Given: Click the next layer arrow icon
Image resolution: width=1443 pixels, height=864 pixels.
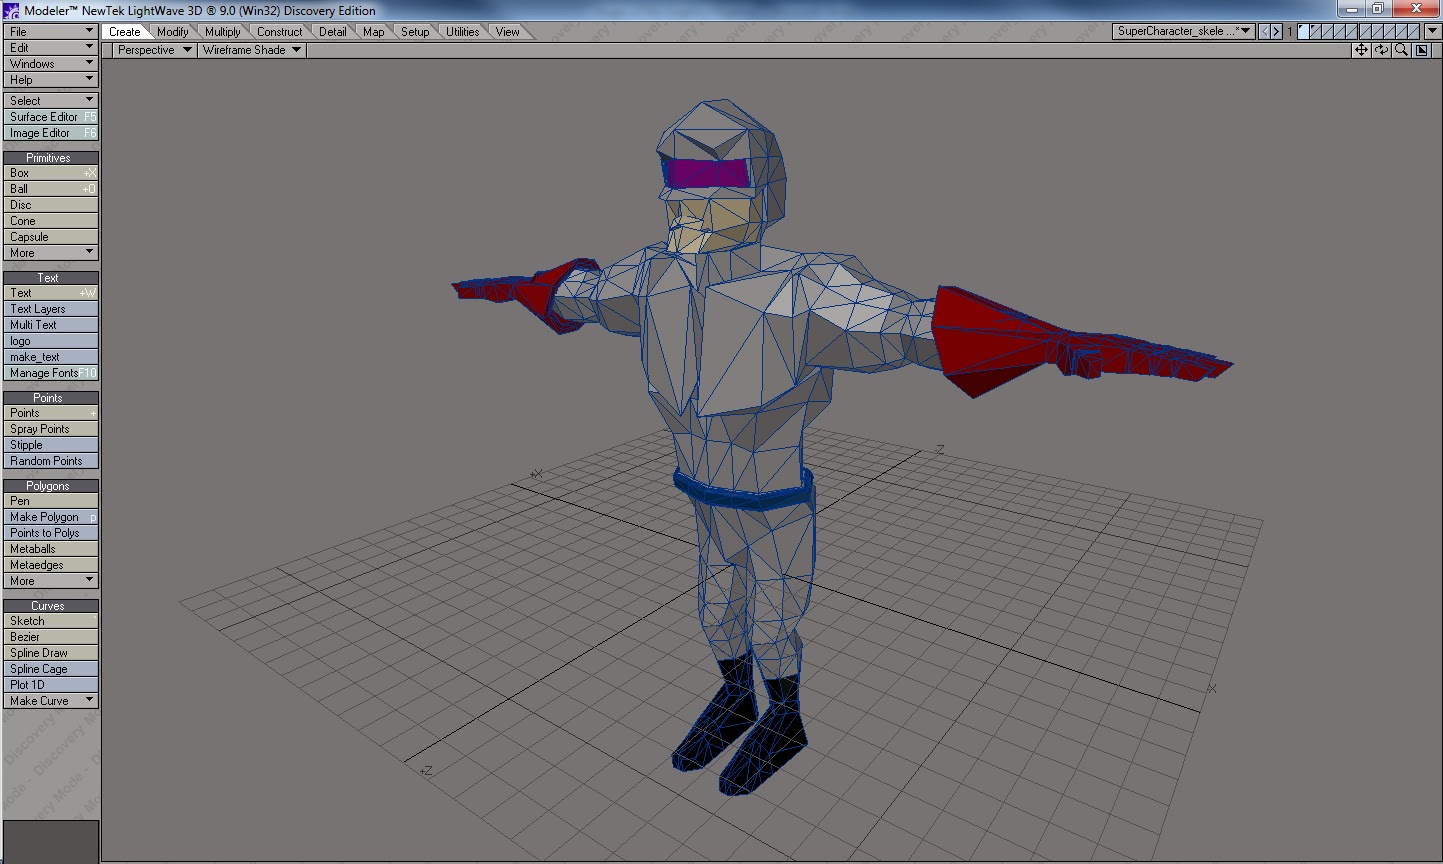Looking at the screenshot, I should pos(1276,31).
